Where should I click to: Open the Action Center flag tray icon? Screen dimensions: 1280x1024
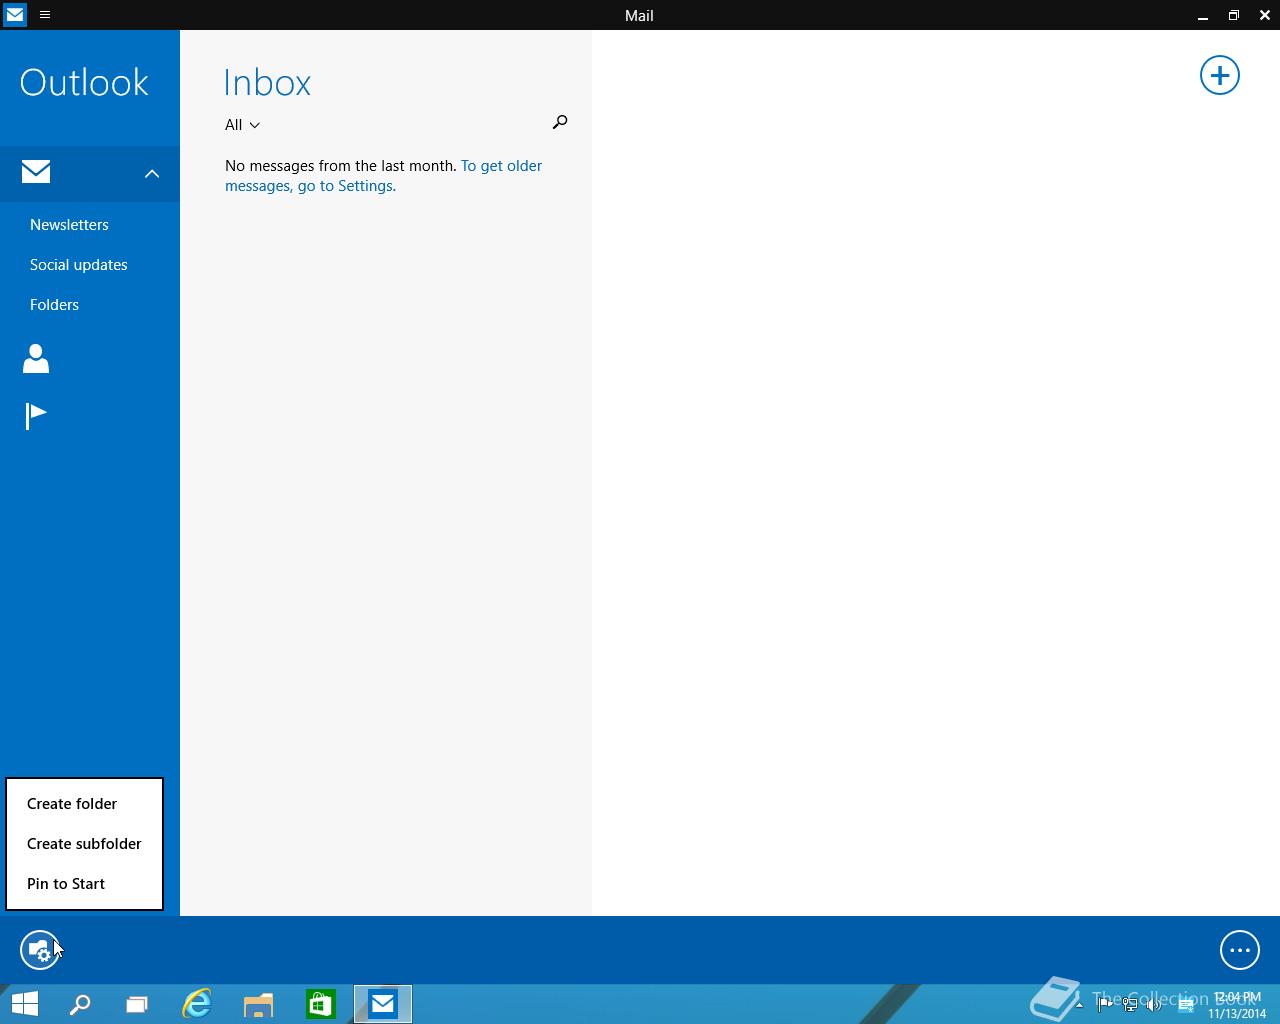[x=1106, y=1005]
